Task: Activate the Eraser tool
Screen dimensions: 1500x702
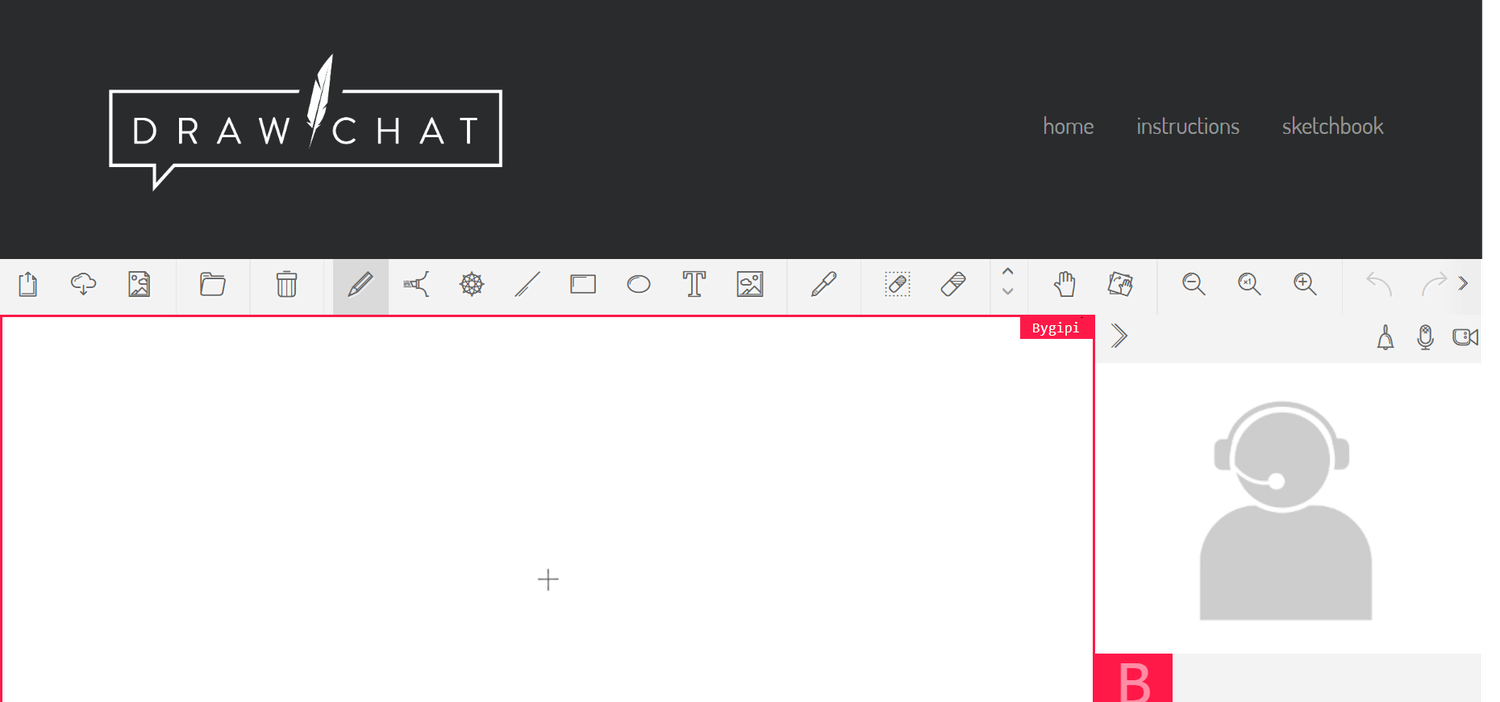Action: [953, 285]
